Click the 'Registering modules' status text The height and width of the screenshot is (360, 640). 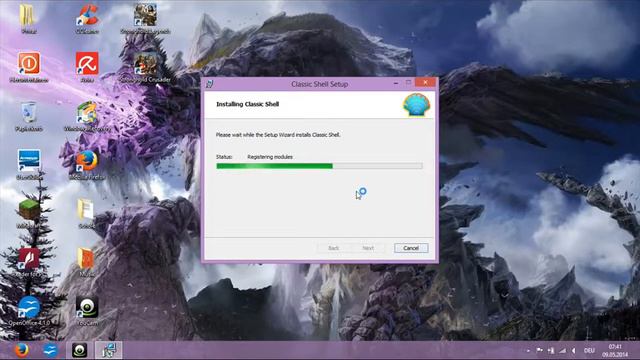(x=270, y=157)
